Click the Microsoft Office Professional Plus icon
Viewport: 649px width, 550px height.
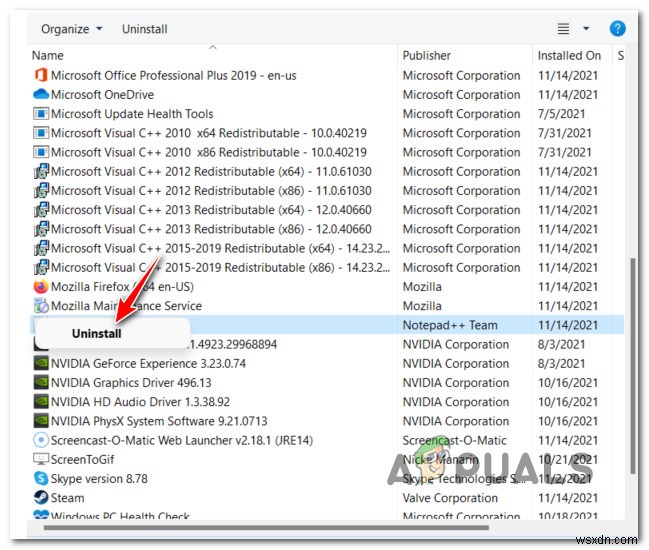(x=41, y=75)
